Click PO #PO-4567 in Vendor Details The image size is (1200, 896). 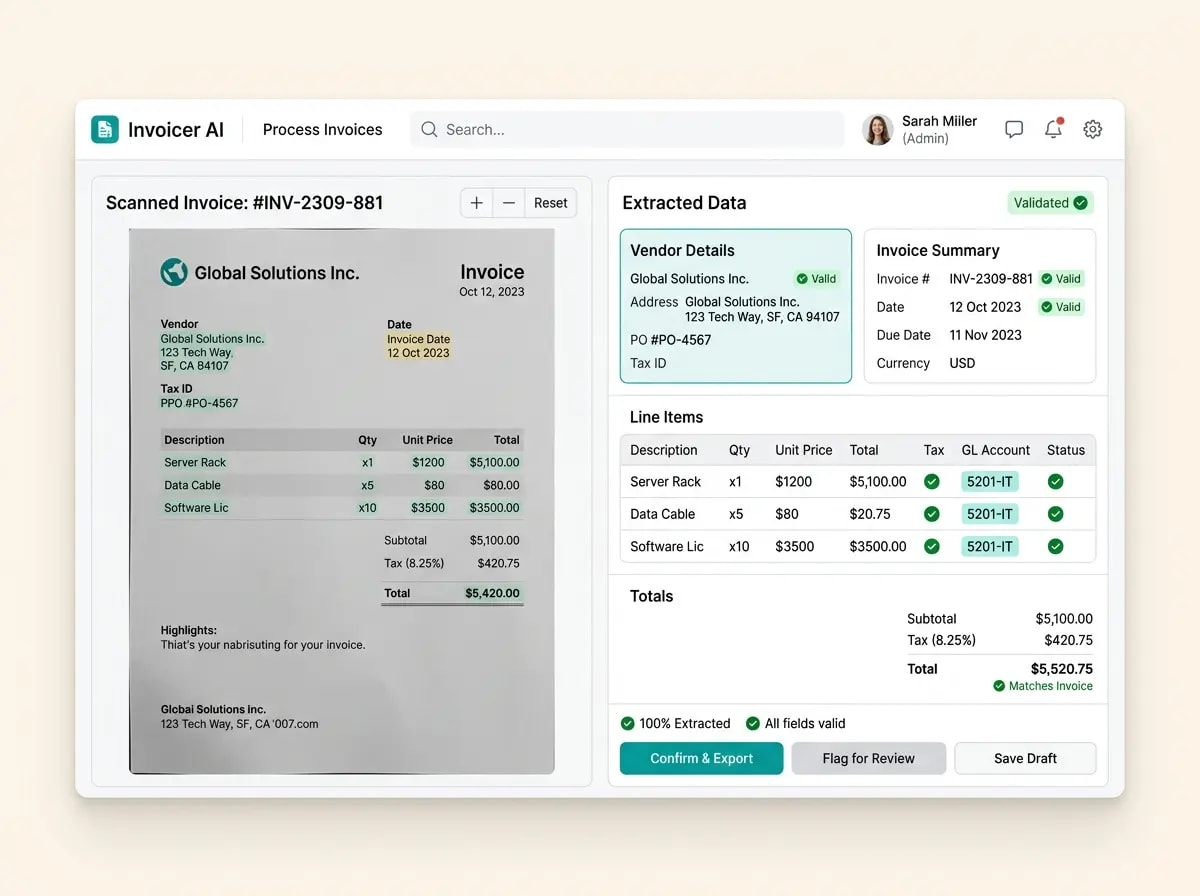(671, 340)
